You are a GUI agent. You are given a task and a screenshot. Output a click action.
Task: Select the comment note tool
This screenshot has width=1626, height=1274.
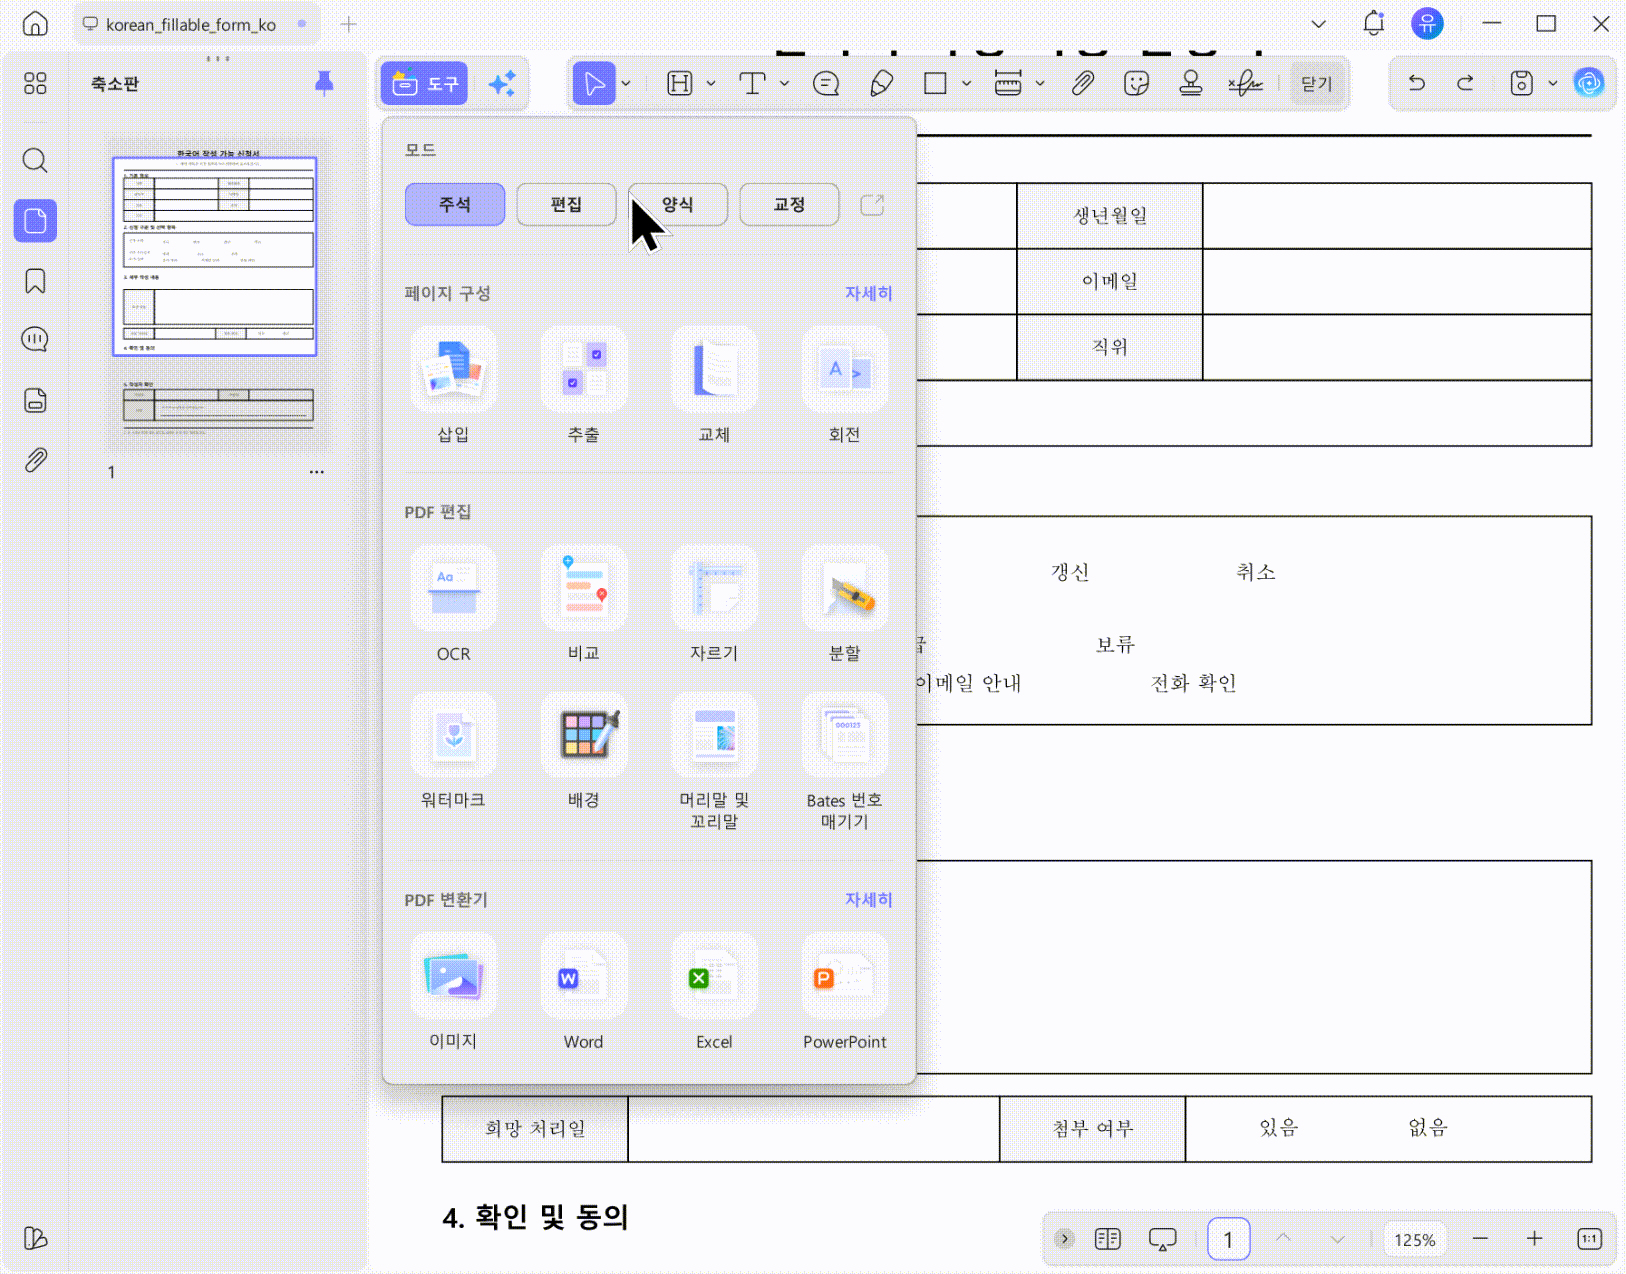pyautogui.click(x=826, y=83)
